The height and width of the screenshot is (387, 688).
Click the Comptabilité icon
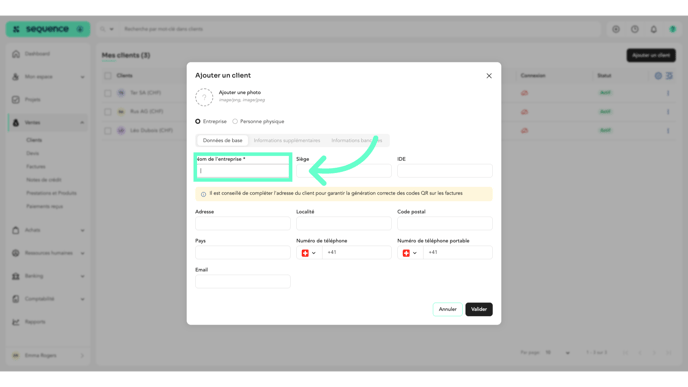[x=16, y=299]
